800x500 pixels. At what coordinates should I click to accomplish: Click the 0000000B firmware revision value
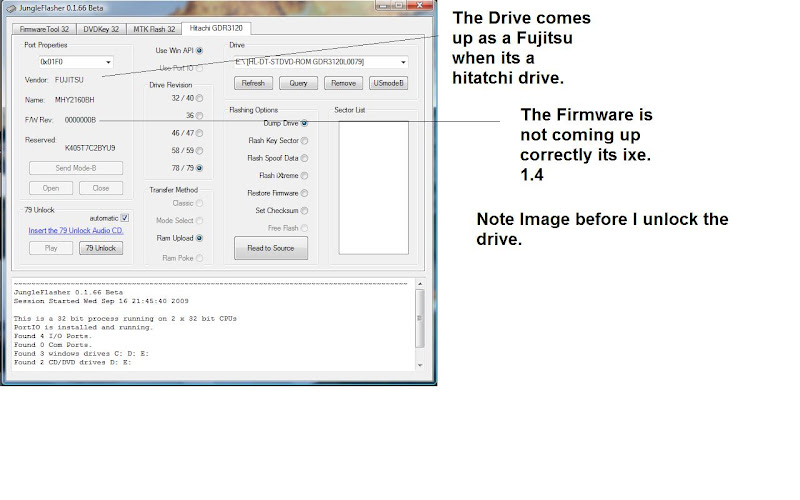point(80,120)
